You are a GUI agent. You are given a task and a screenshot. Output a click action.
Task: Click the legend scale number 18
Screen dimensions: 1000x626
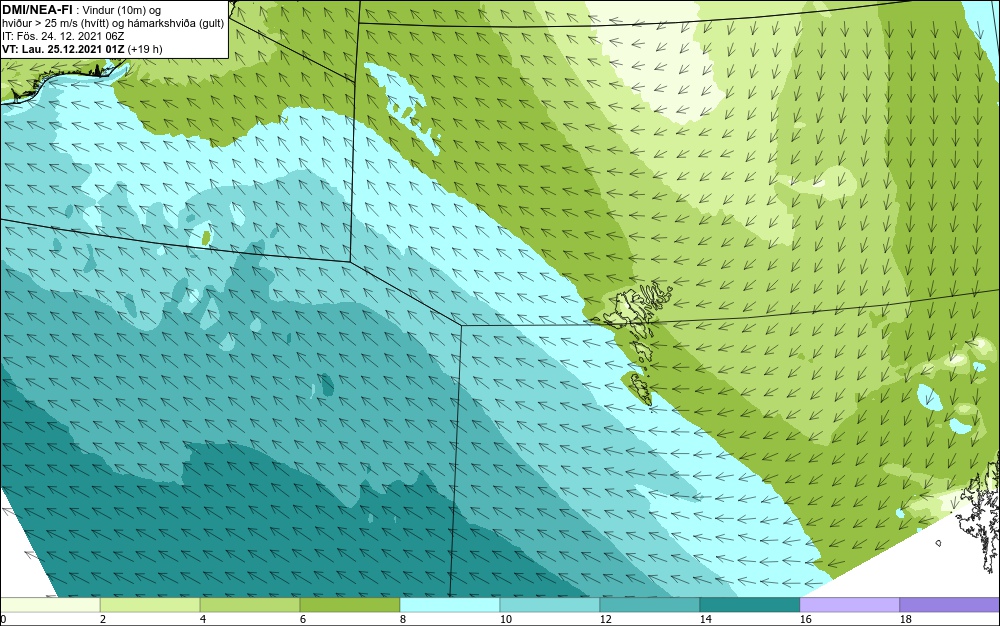906,619
